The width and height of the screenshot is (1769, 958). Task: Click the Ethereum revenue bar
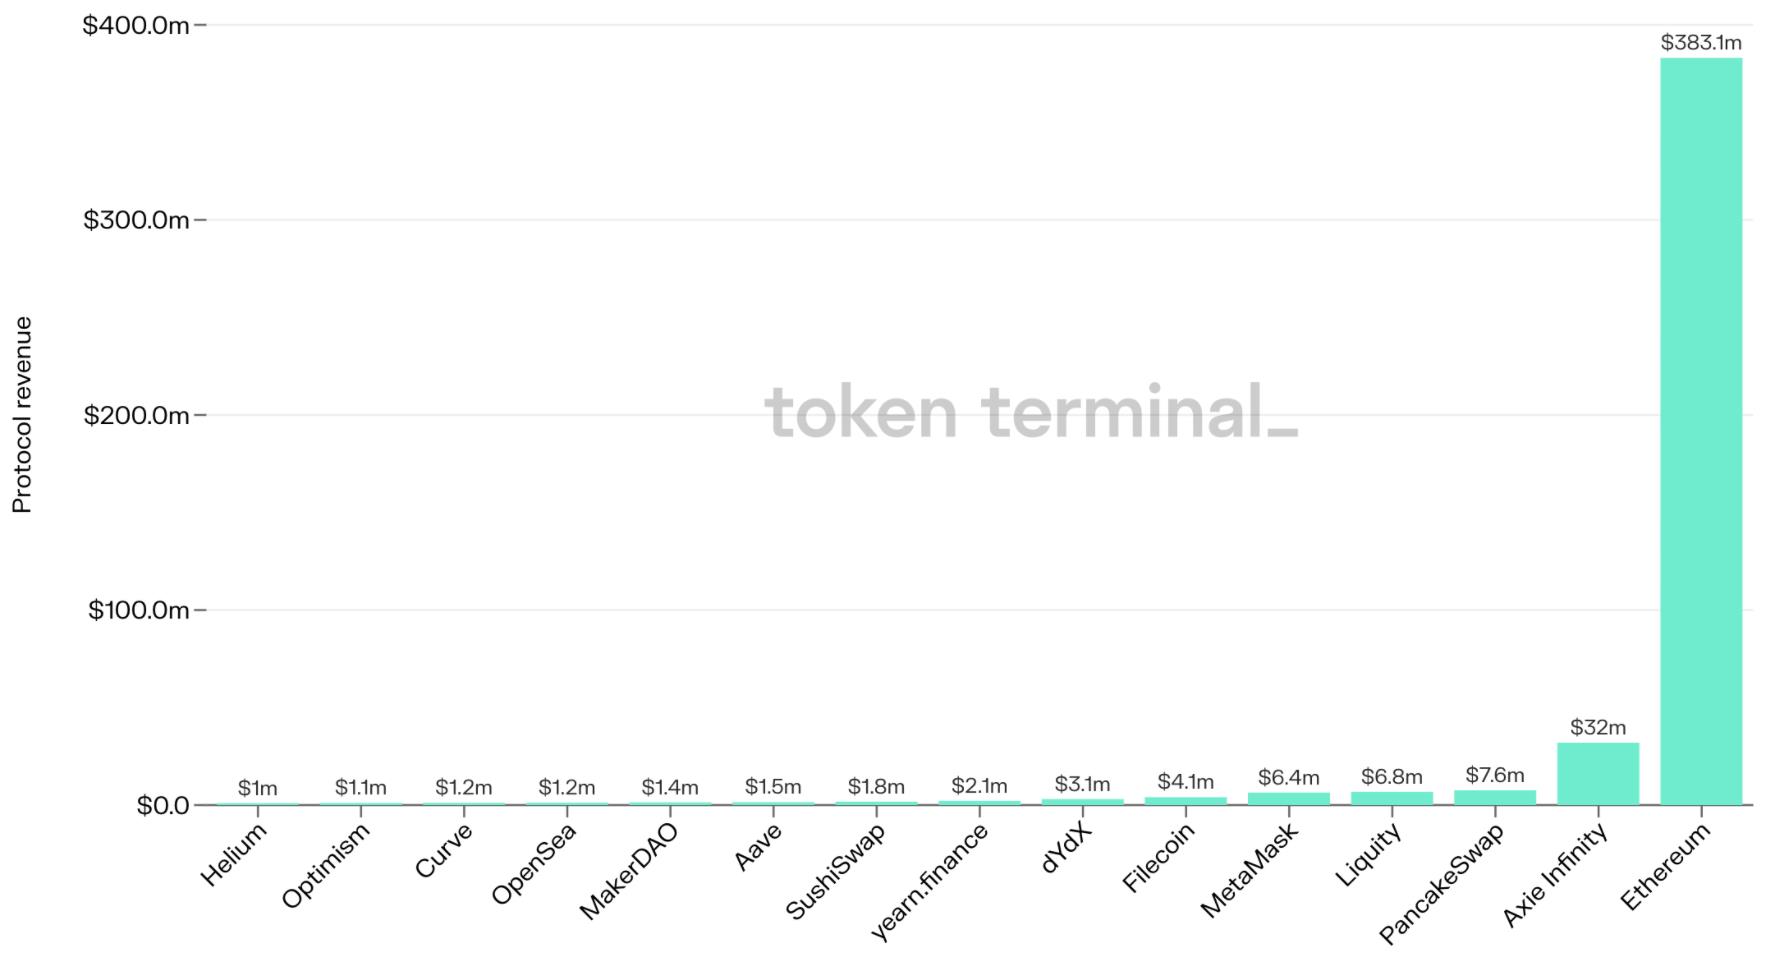[x=1700, y=430]
